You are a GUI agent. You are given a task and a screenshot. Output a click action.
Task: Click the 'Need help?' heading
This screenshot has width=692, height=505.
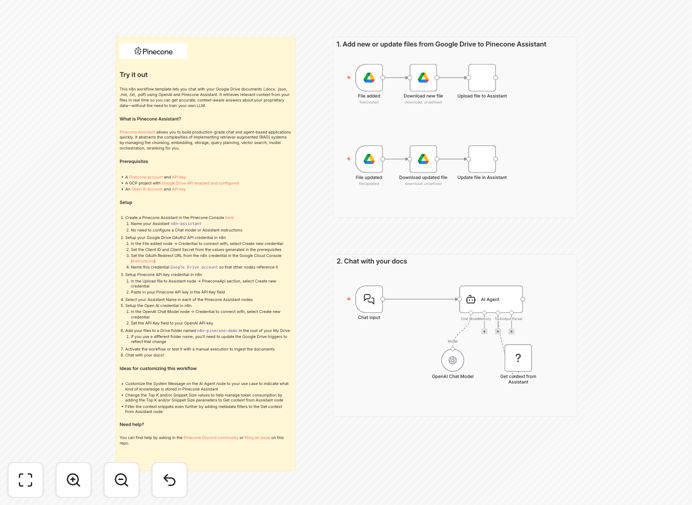point(132,424)
